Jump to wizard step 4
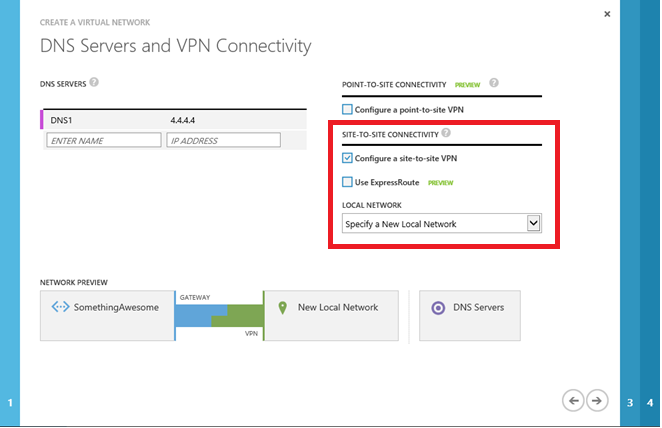This screenshot has height=428, width=662. point(650,402)
